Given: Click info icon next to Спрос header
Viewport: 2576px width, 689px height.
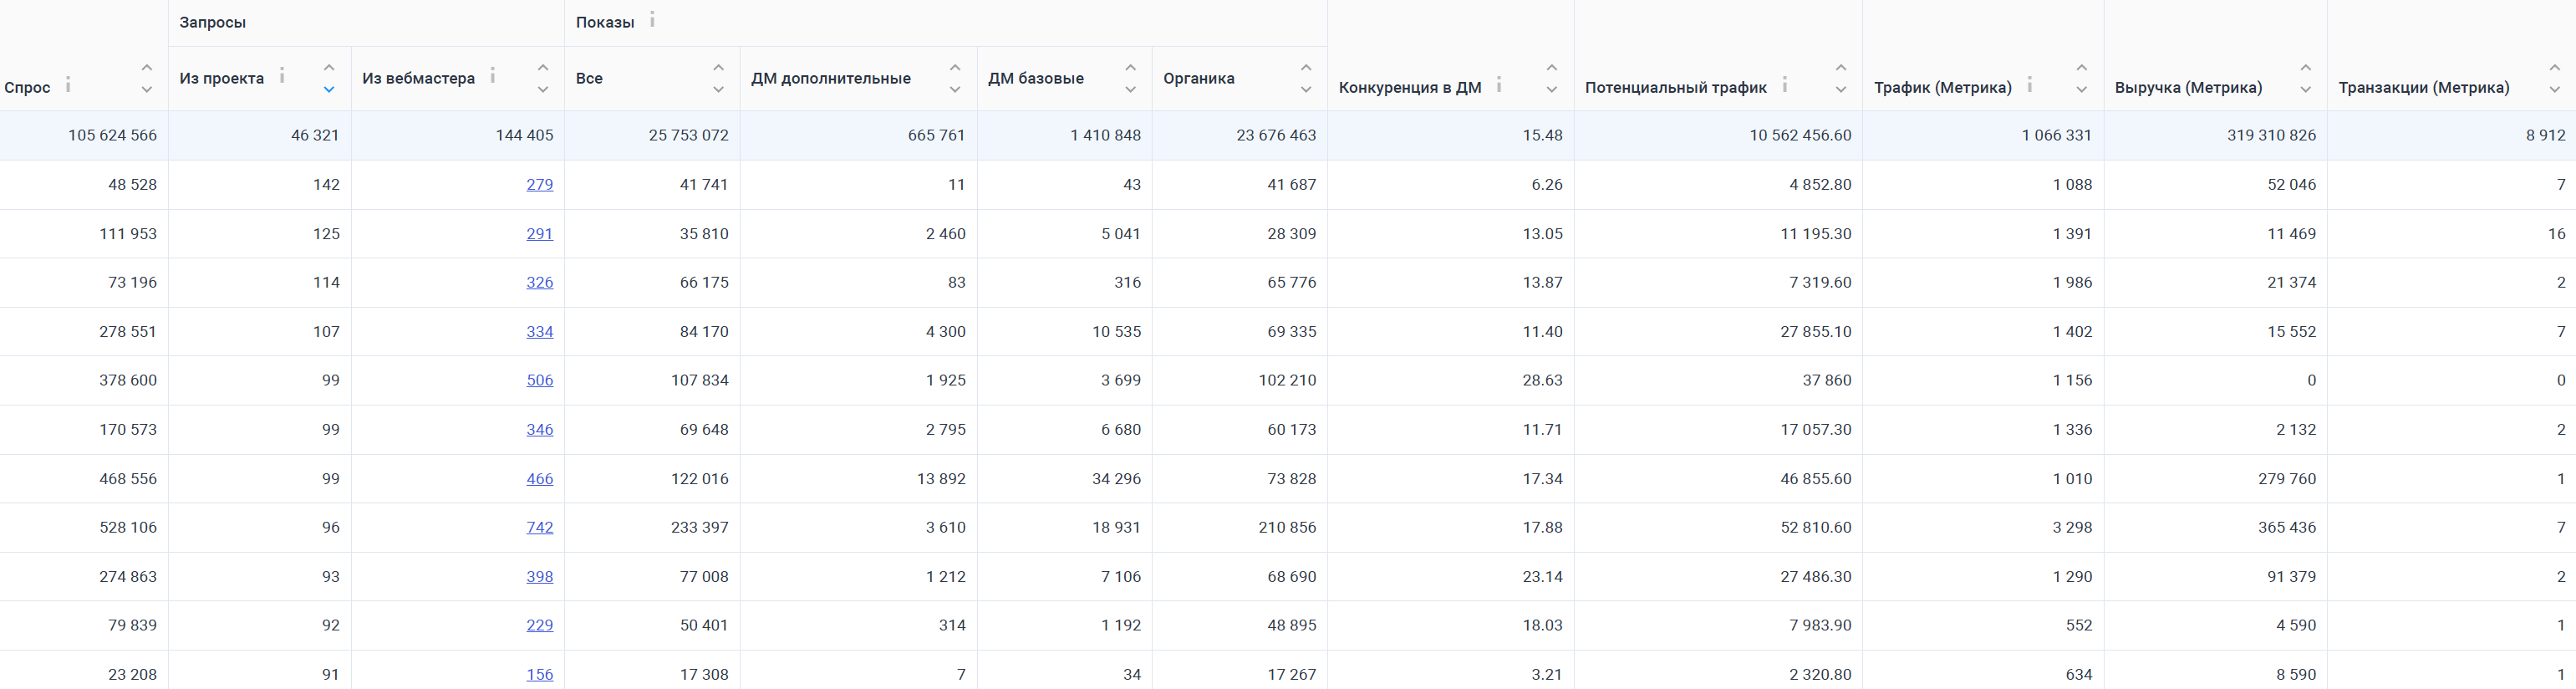Looking at the screenshot, I should pos(68,85).
